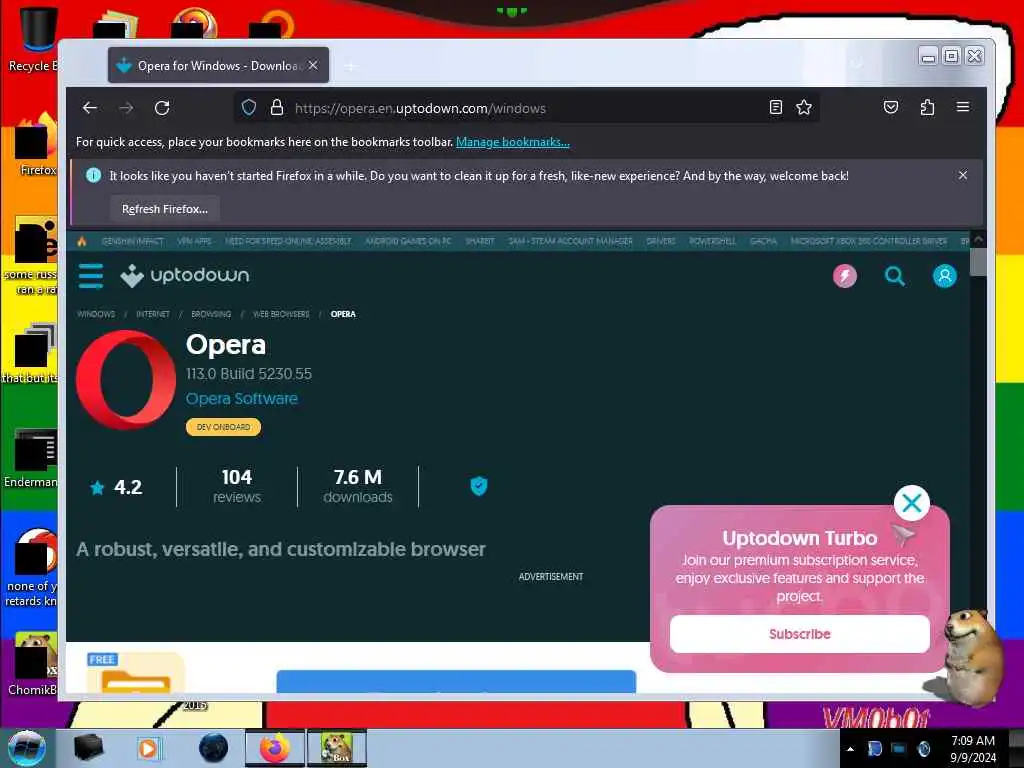Open the pink Turbo lightning icon

(x=844, y=276)
